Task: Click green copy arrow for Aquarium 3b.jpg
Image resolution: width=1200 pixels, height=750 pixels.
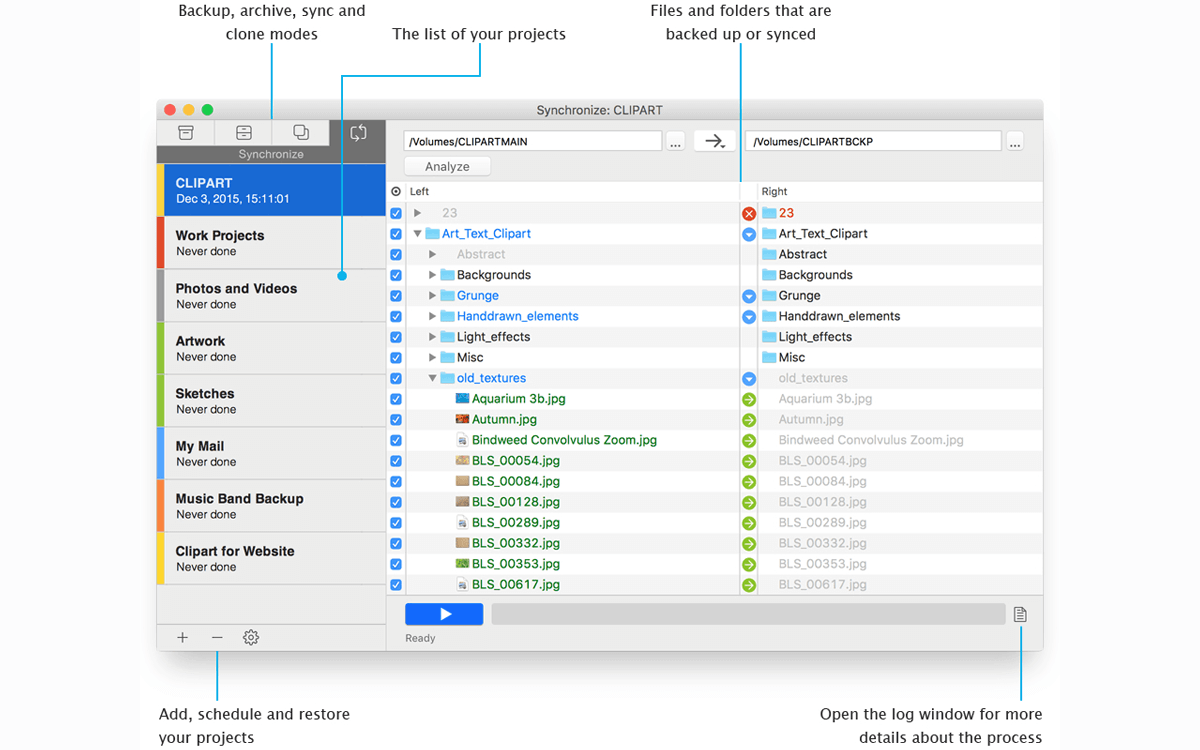Action: click(x=749, y=399)
